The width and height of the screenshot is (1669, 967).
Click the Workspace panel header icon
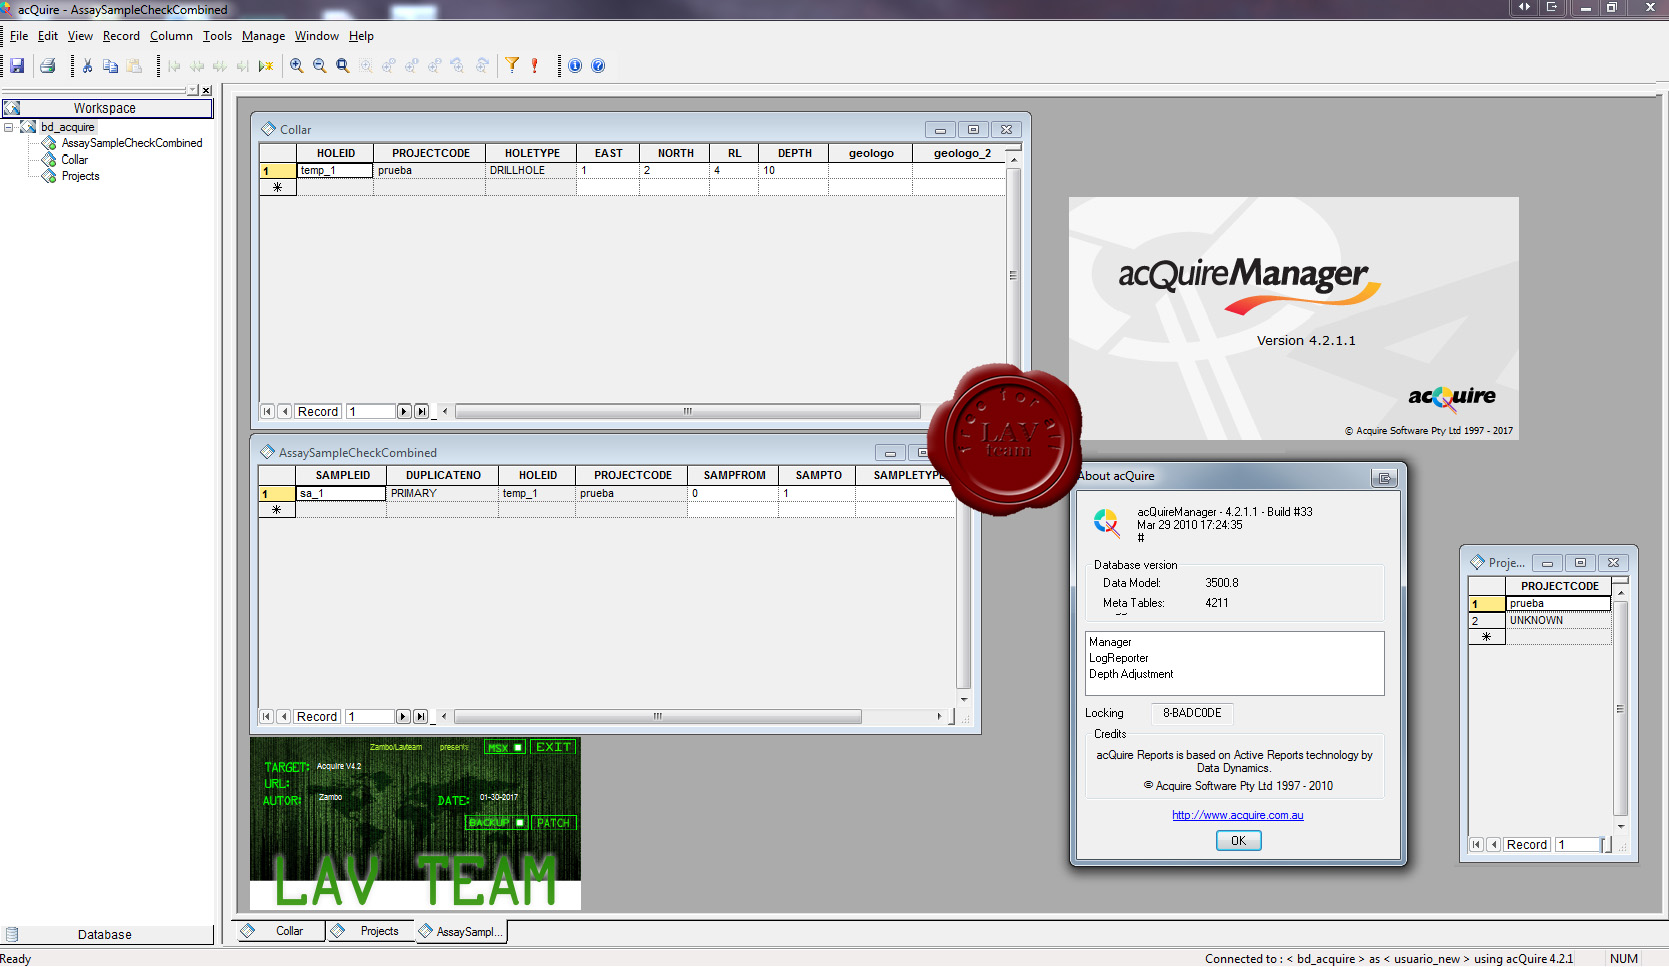[x=11, y=108]
